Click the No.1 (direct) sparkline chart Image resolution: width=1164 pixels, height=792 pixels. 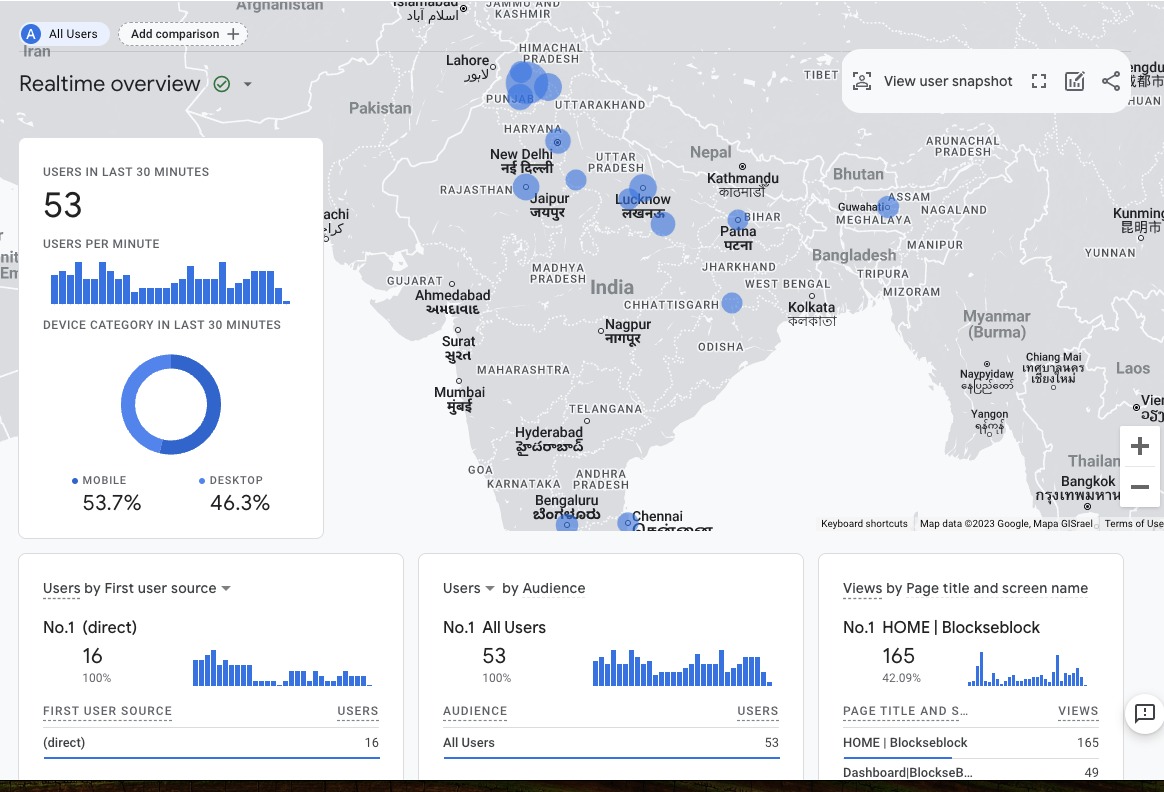[282, 668]
